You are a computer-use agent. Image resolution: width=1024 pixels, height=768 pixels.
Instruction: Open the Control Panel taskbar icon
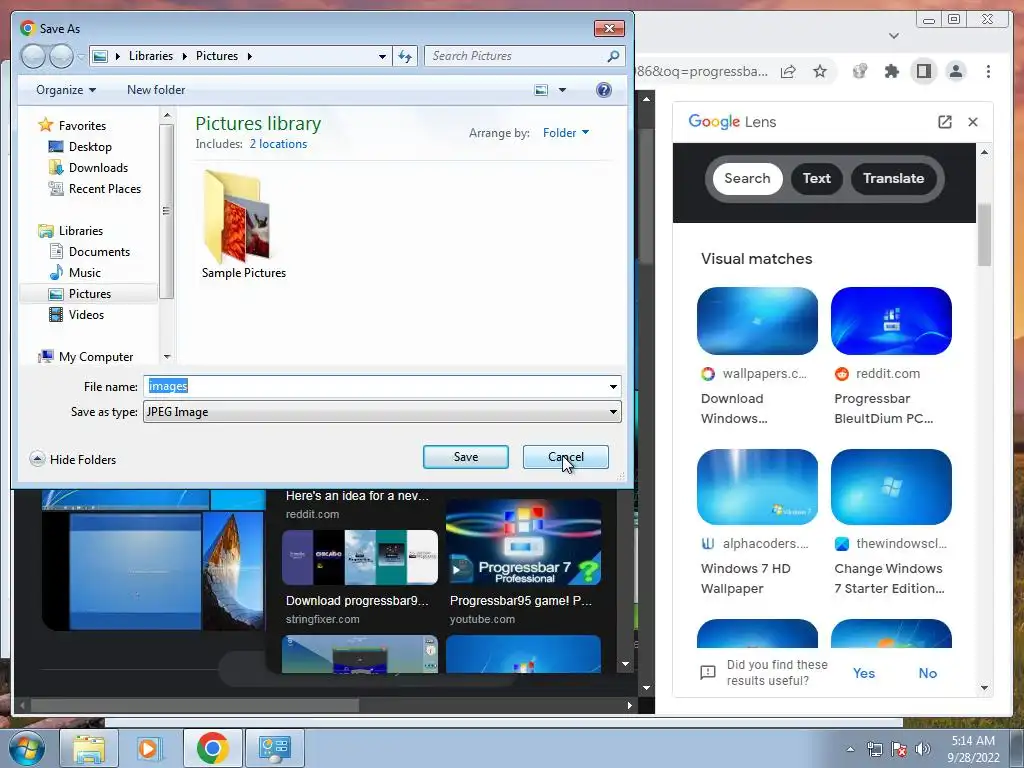pyautogui.click(x=274, y=748)
